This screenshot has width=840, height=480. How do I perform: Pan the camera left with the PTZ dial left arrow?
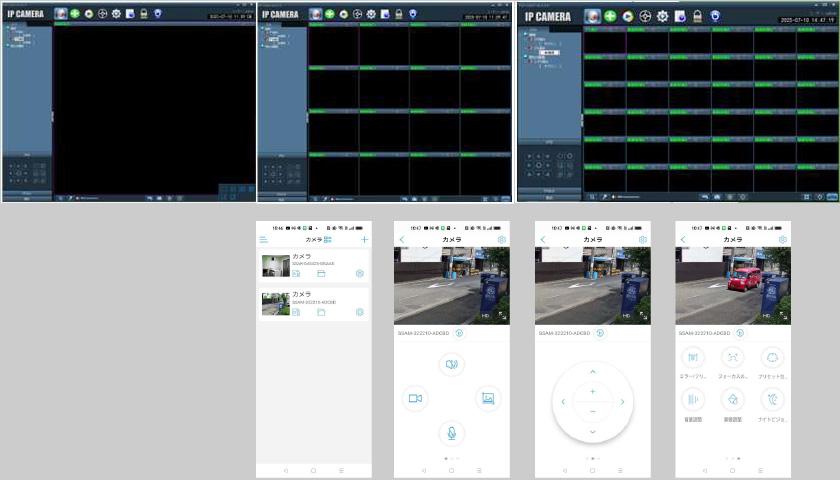(563, 401)
